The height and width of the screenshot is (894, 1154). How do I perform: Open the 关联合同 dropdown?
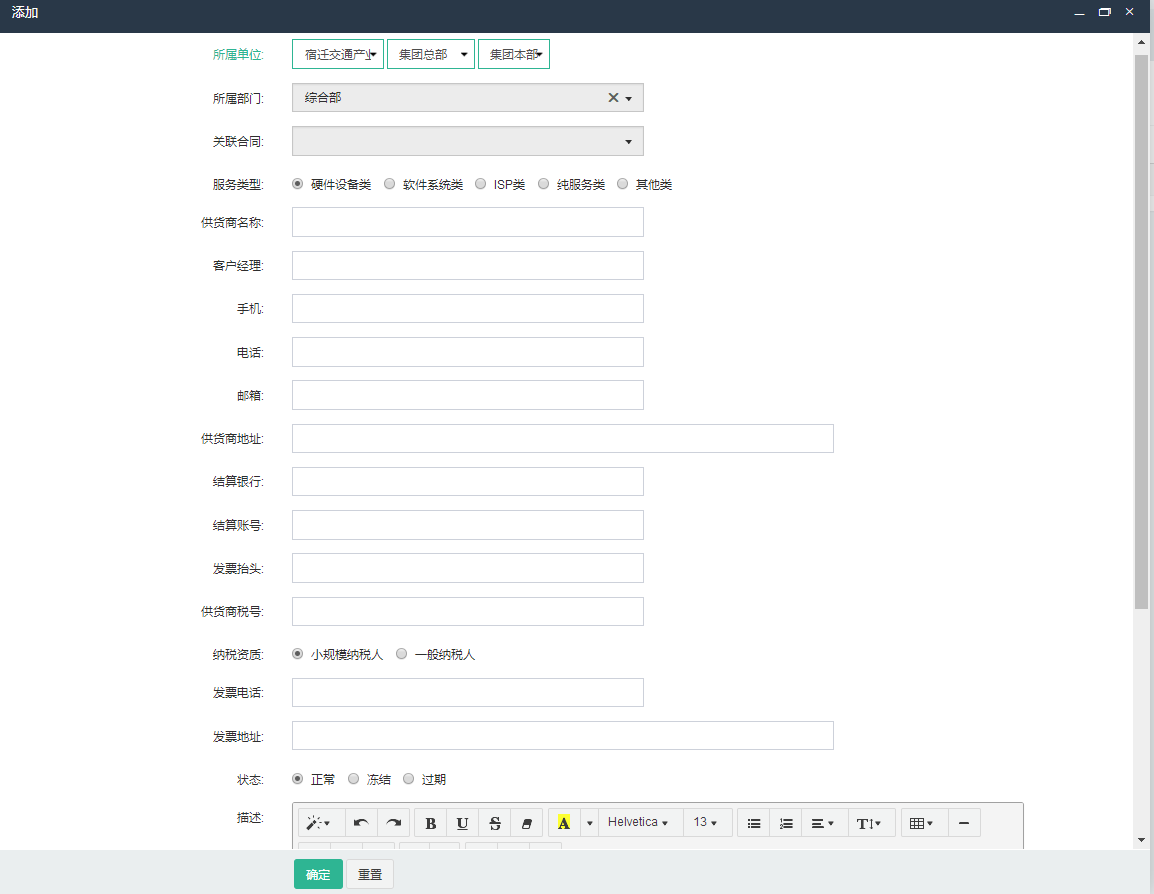[x=467, y=141]
